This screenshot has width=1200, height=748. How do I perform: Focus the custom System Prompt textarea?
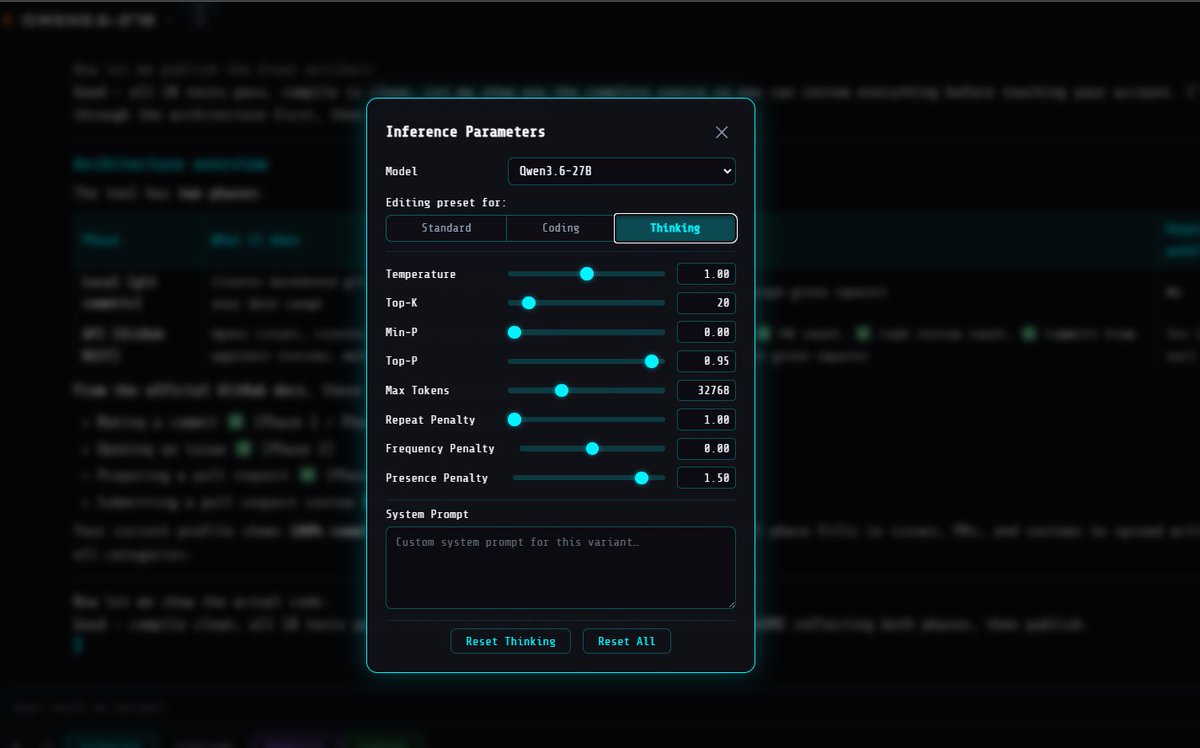click(x=561, y=568)
